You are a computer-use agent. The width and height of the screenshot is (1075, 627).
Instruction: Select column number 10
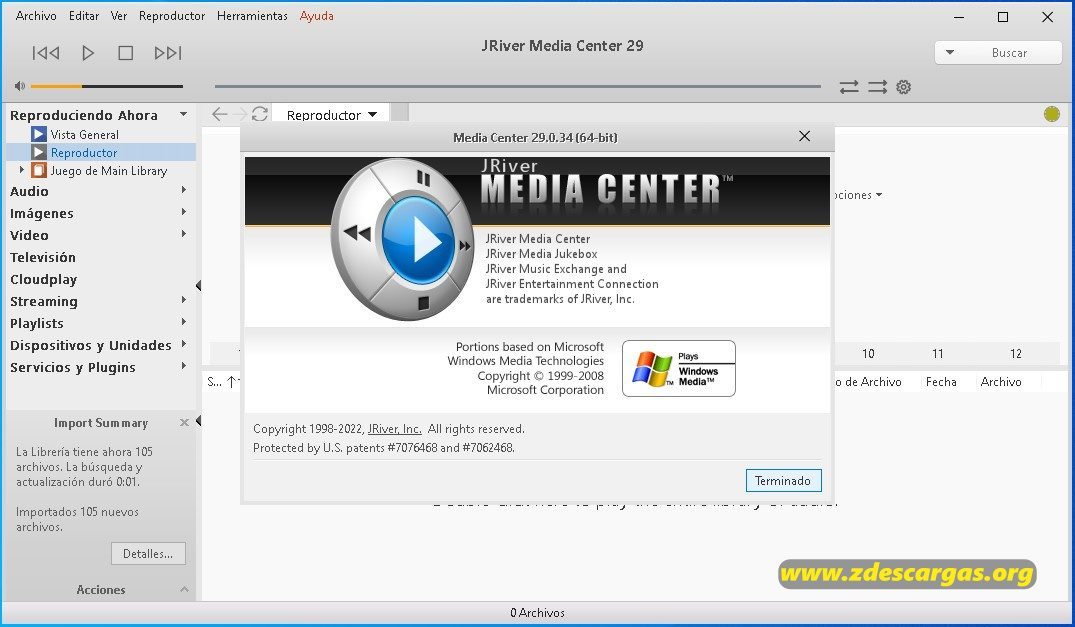pos(868,354)
